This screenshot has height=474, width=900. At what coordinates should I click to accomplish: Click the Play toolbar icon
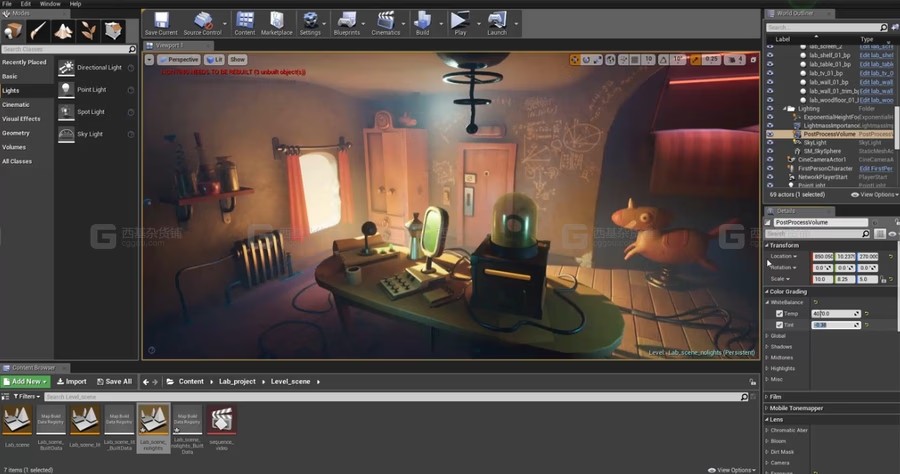pyautogui.click(x=460, y=24)
